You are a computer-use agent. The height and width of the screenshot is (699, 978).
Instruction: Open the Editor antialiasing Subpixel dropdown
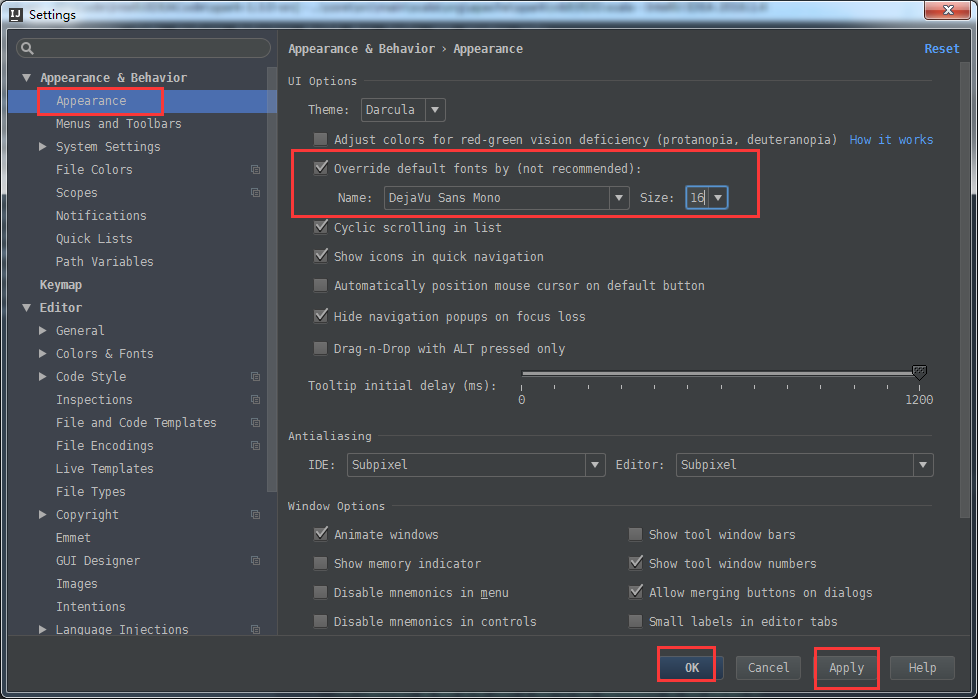[x=805, y=465]
